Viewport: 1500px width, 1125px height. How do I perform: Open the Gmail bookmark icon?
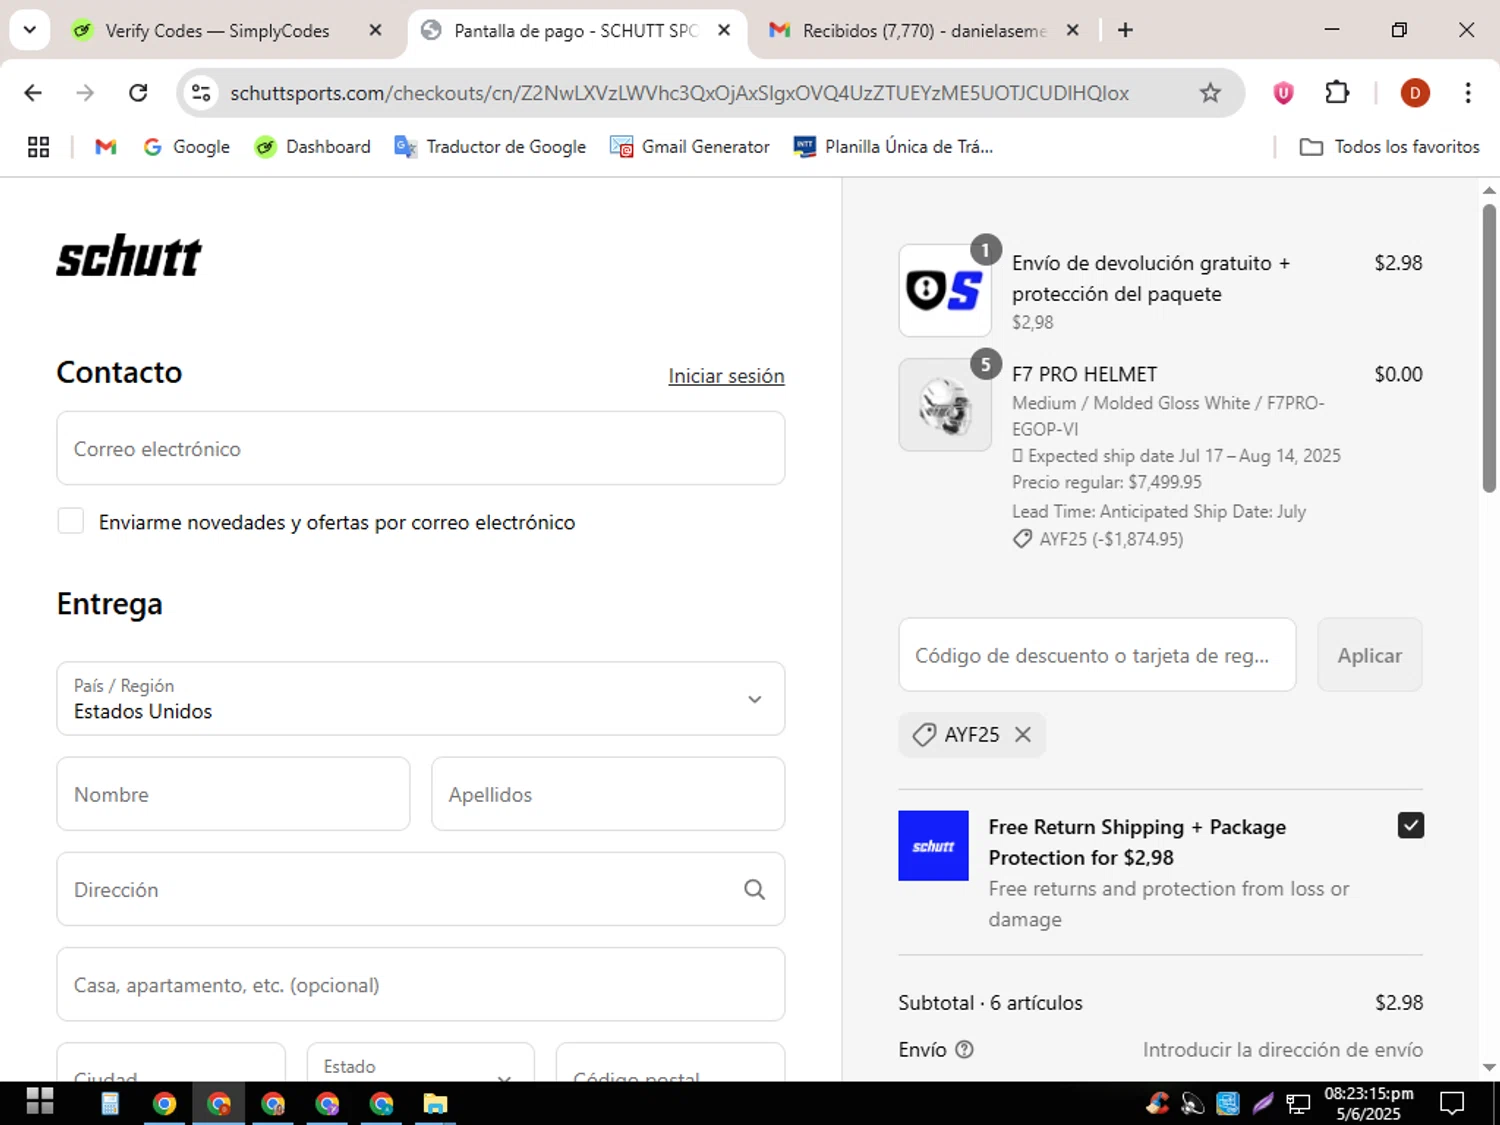coord(106,147)
